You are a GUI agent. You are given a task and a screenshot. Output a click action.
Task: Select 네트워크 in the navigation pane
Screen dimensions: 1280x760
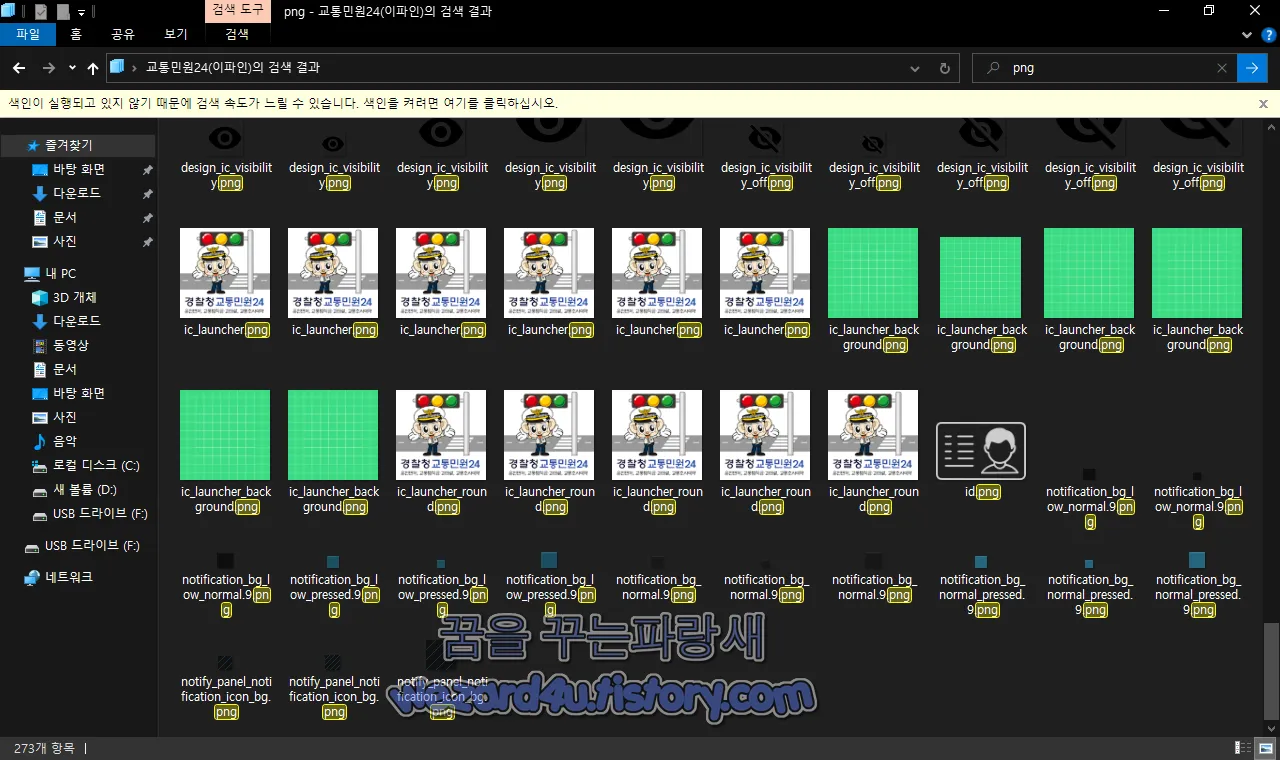tap(69, 577)
